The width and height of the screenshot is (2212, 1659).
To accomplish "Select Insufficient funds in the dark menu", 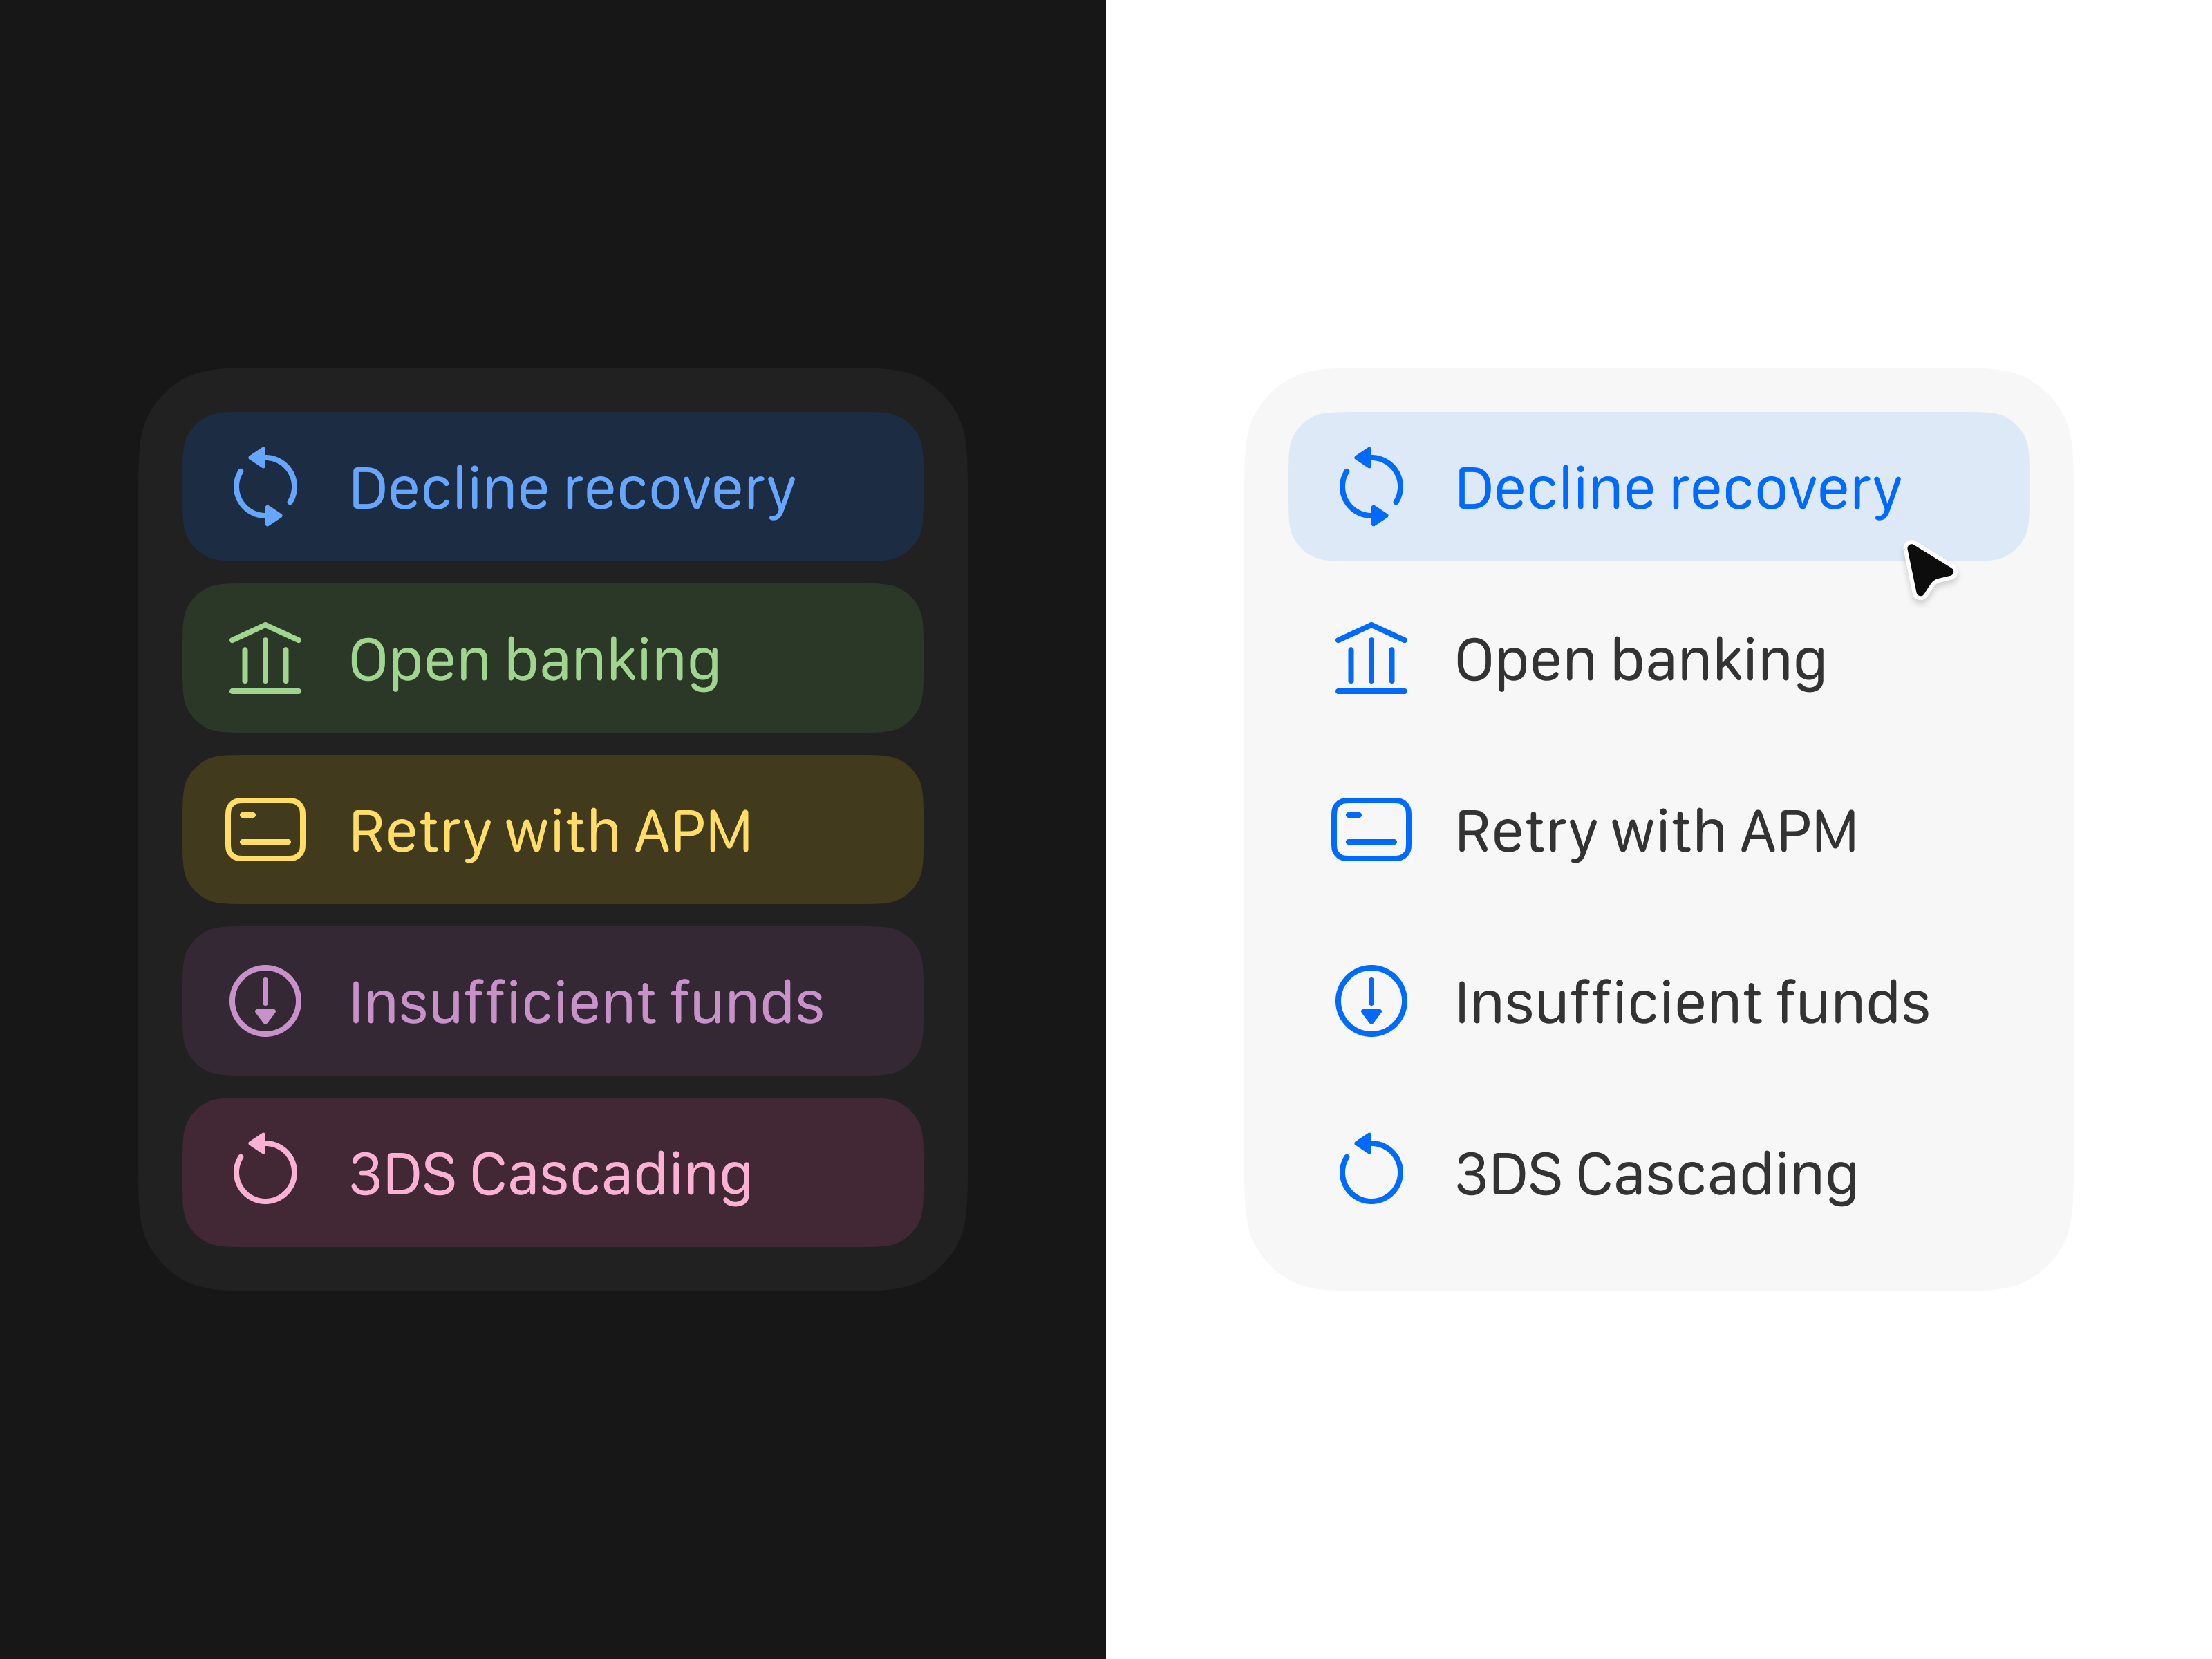I will 553,1001.
